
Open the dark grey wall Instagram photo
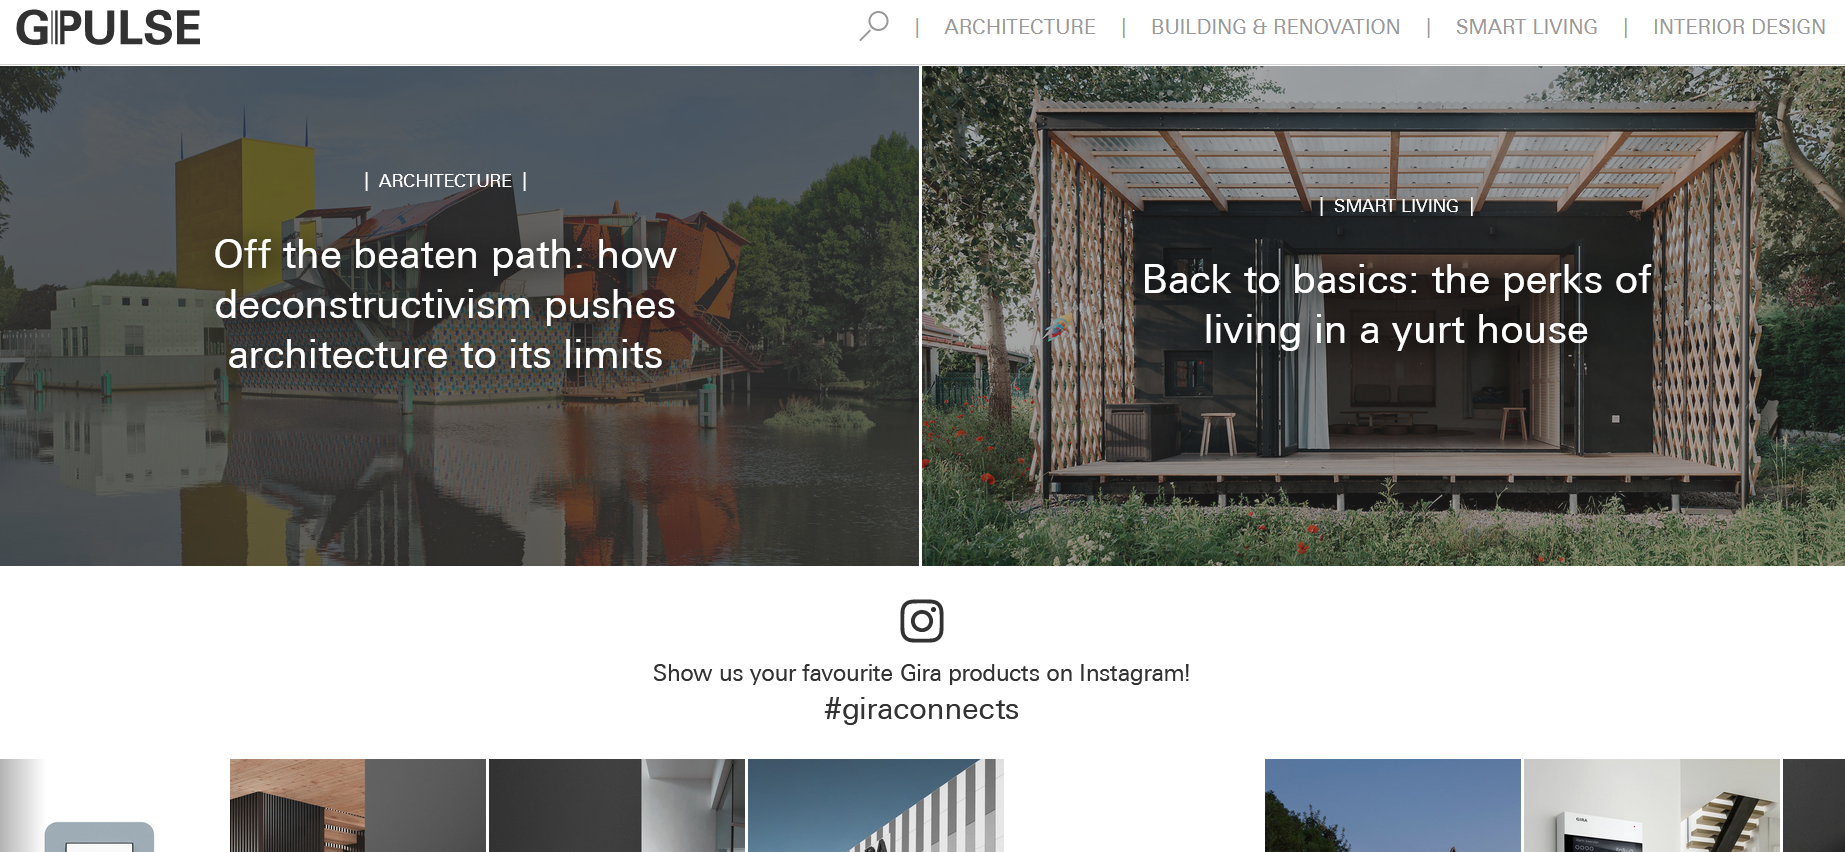tap(617, 806)
